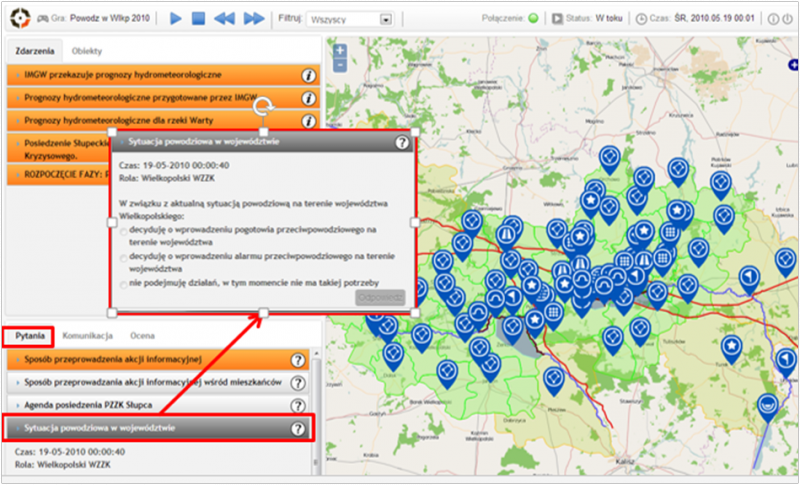
Task: Open the Ocena tab
Action: (143, 336)
